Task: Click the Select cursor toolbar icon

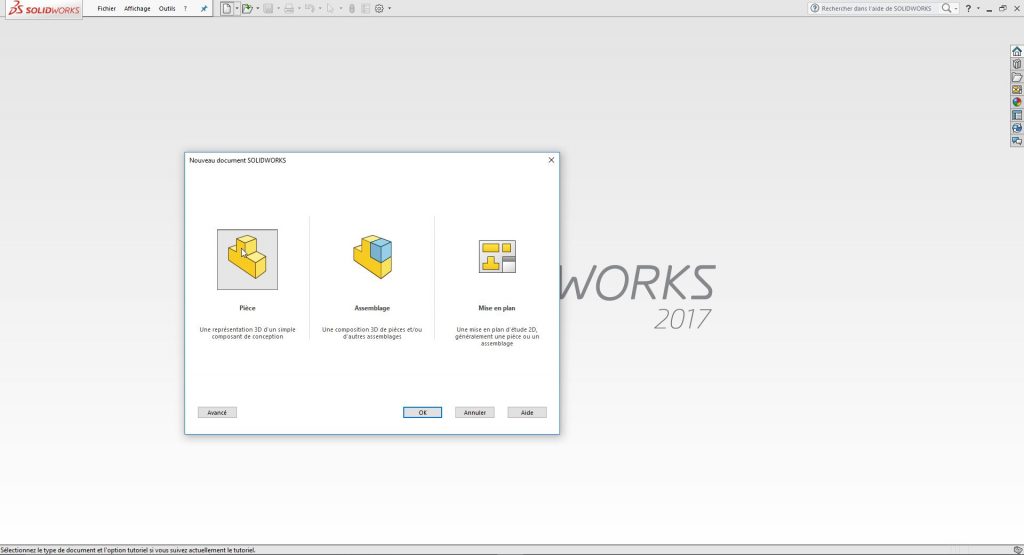Action: pyautogui.click(x=330, y=8)
